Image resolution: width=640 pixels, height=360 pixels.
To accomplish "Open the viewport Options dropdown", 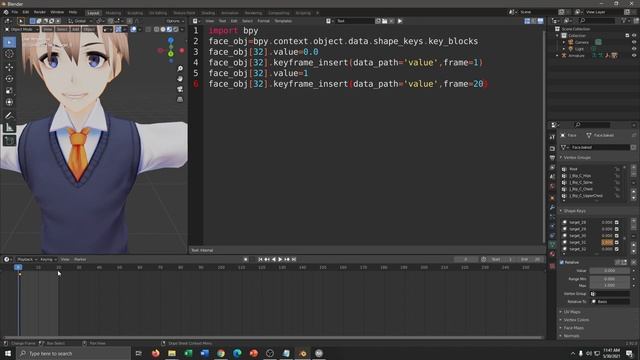I will pyautogui.click(x=175, y=21).
